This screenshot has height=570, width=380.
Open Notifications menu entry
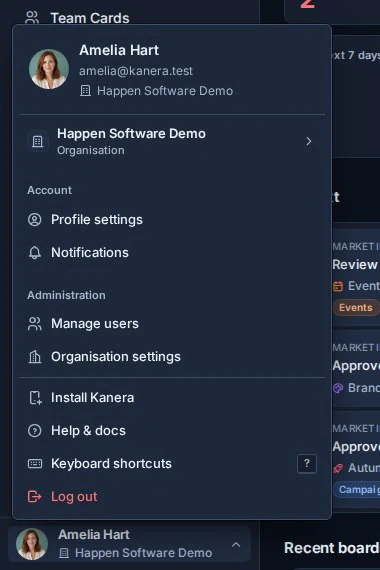tap(172, 253)
